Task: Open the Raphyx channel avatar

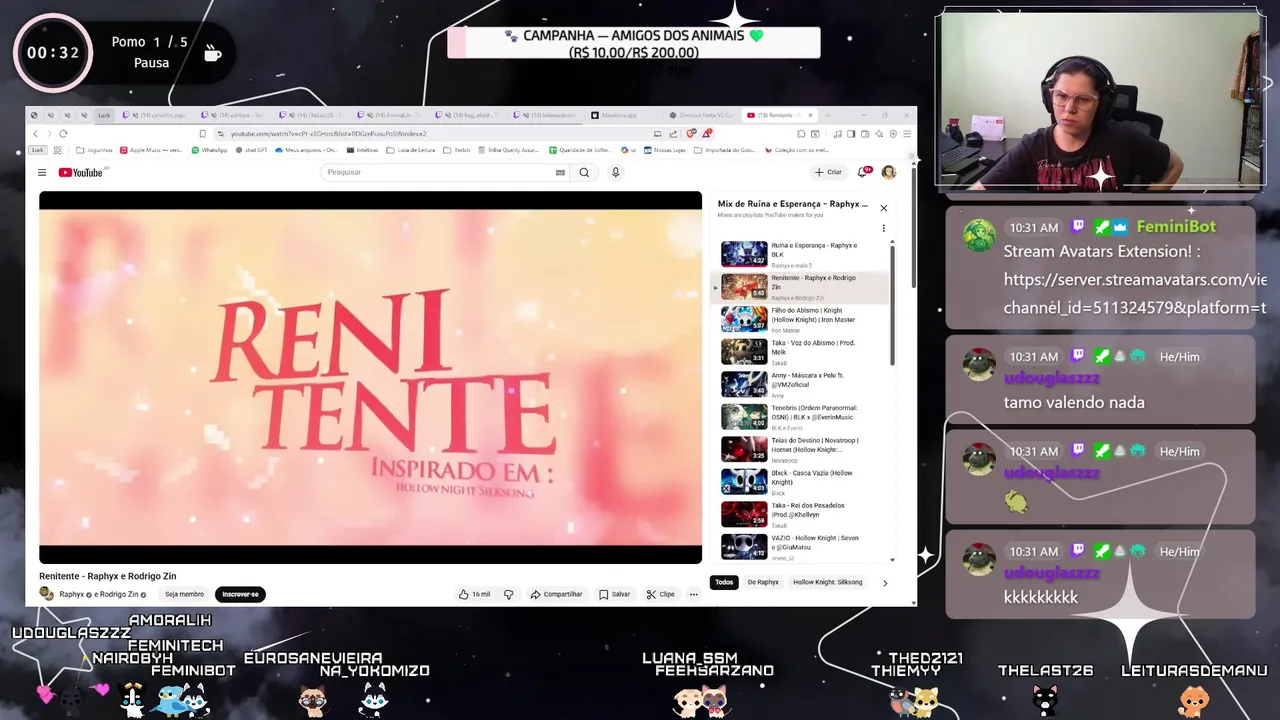Action: click(46, 594)
